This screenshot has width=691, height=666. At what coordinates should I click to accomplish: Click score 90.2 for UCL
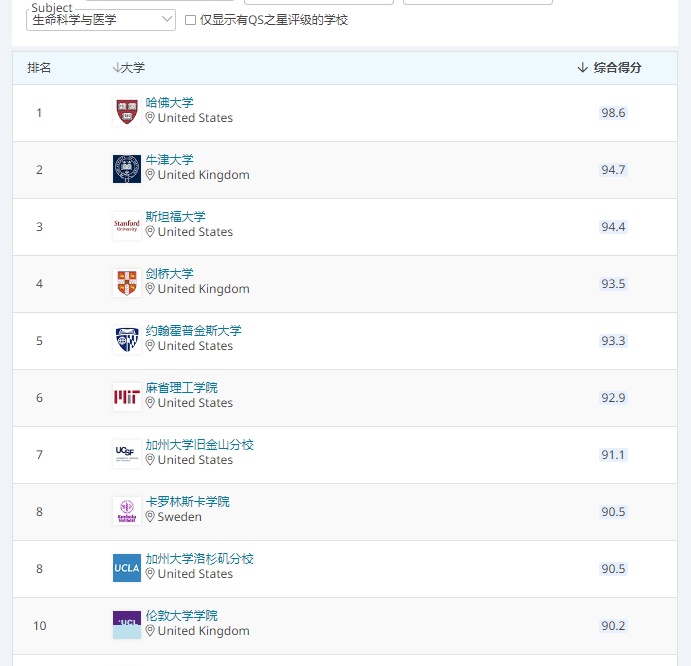[613, 626]
